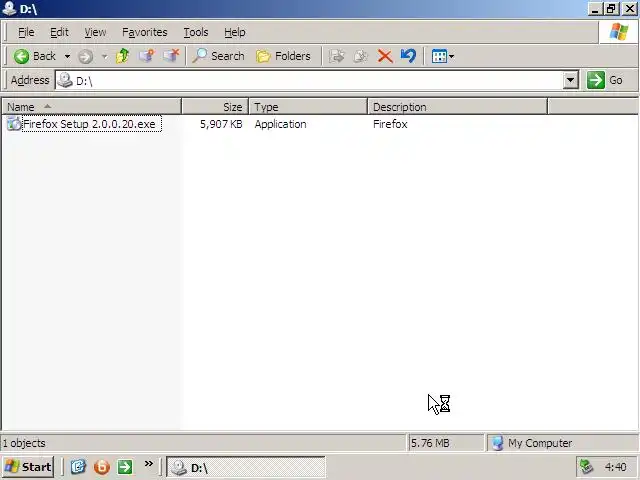Open the Start menu

28,467
